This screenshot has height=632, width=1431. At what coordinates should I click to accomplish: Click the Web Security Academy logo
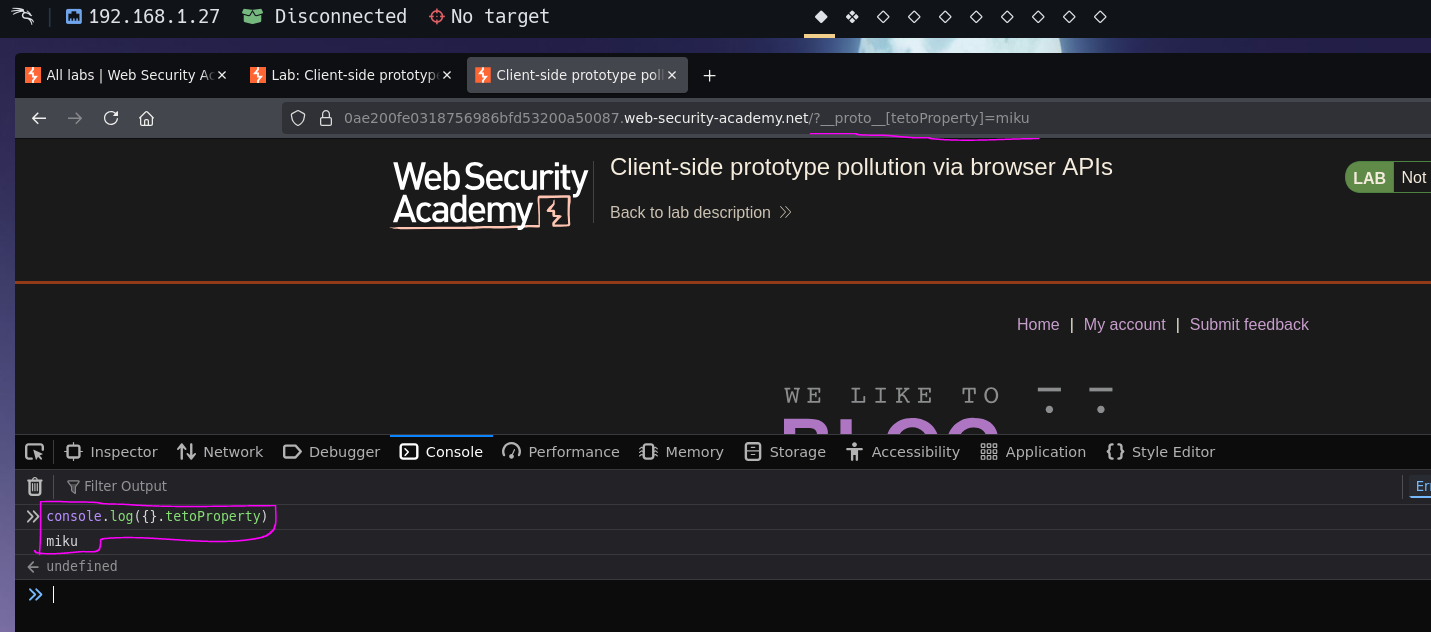(490, 195)
